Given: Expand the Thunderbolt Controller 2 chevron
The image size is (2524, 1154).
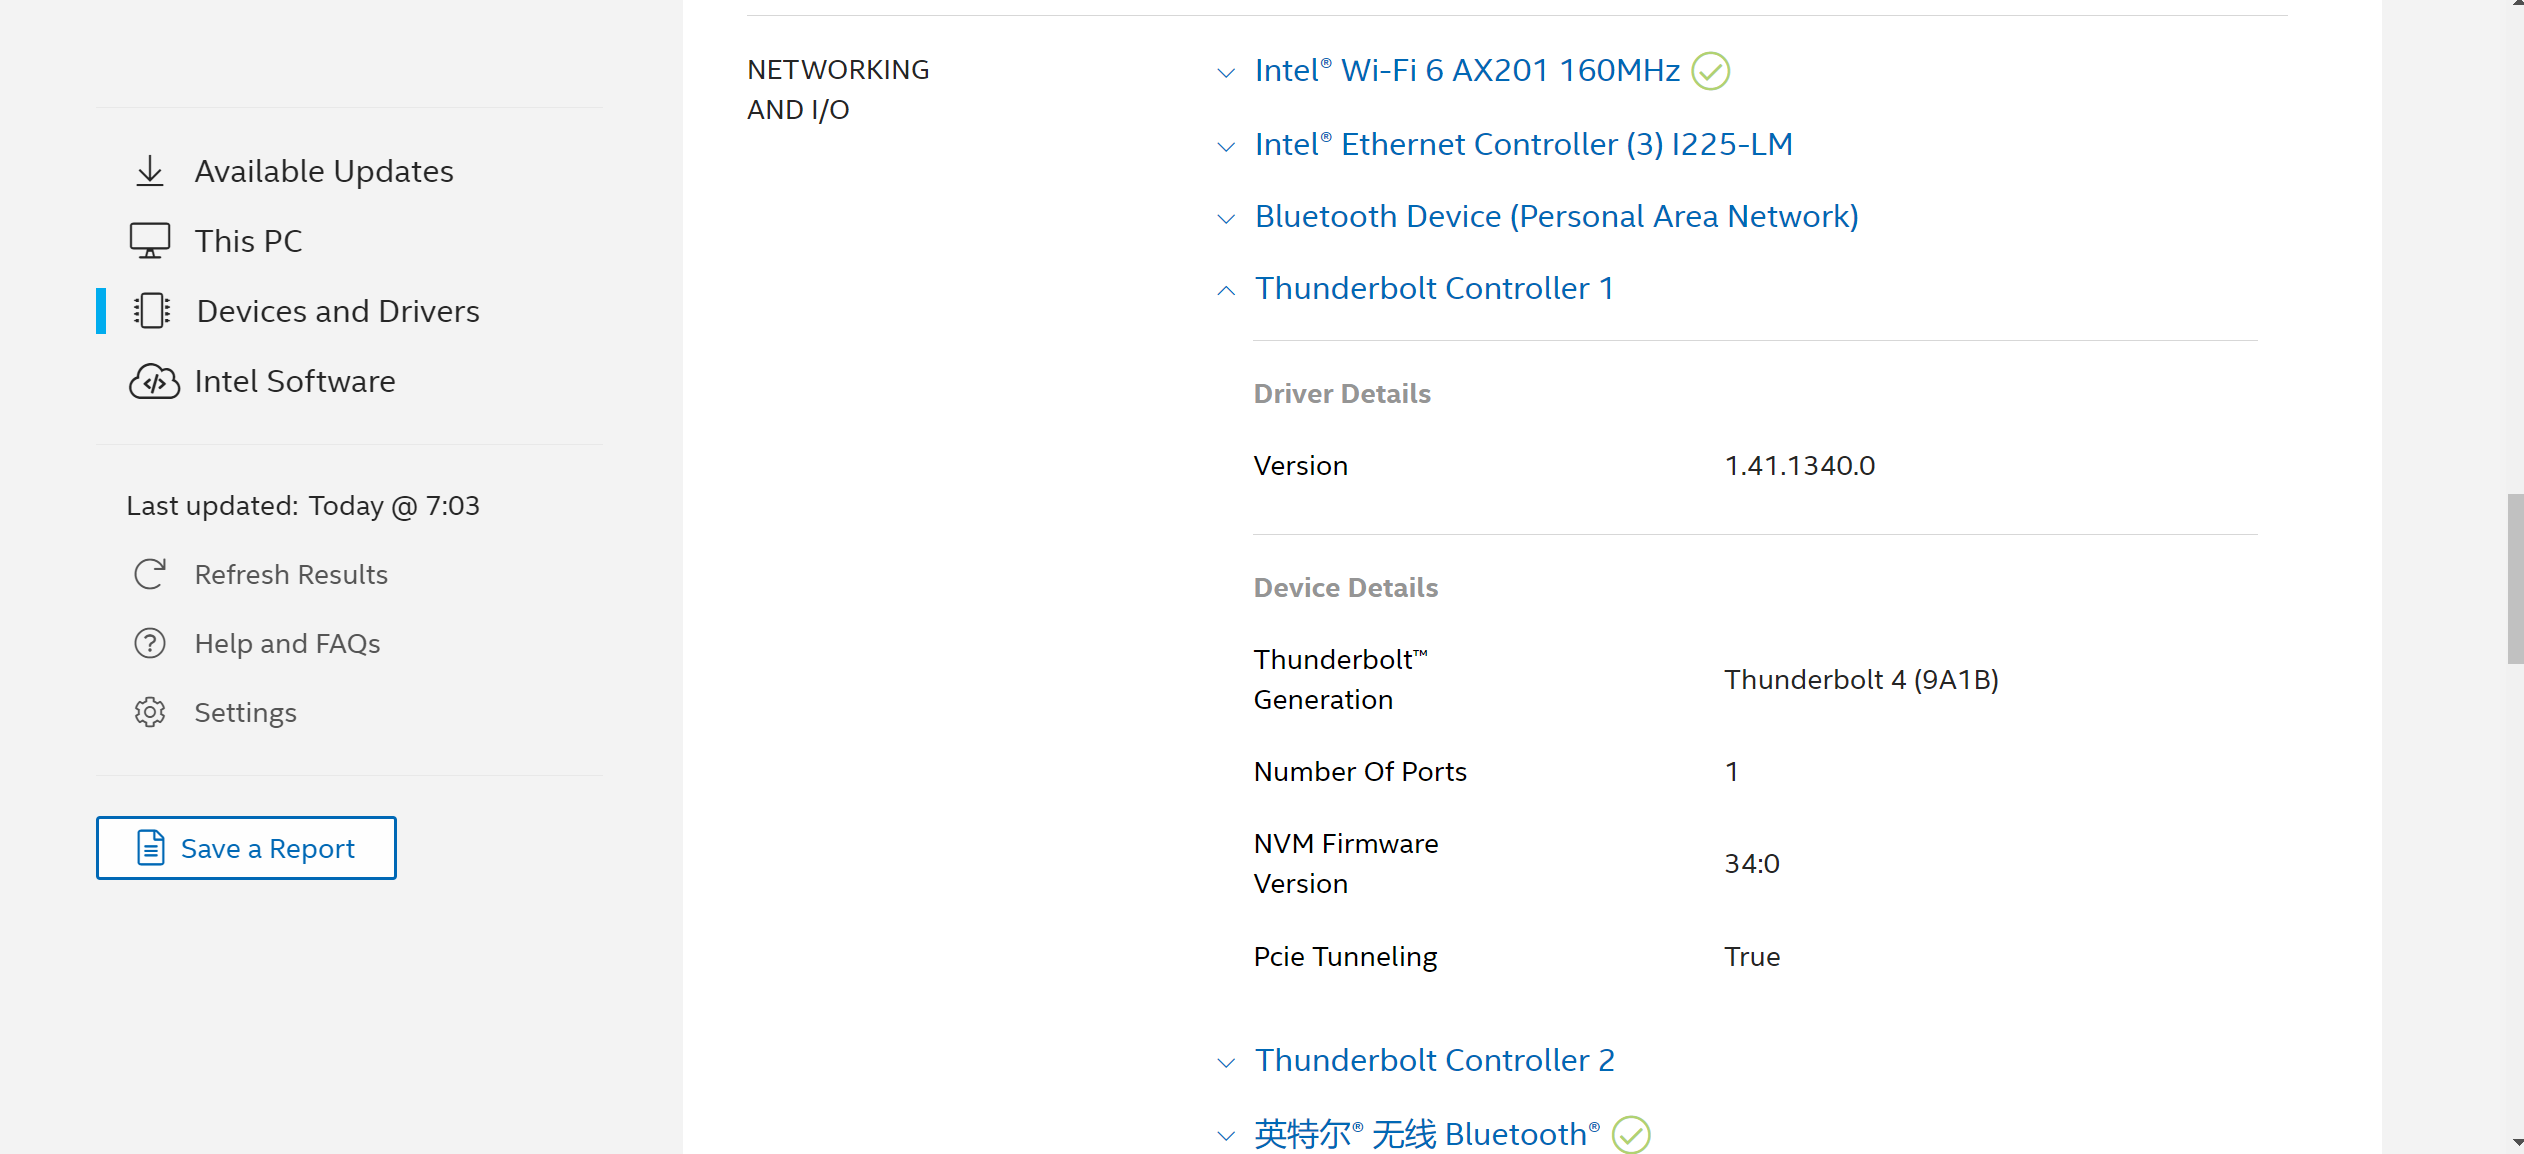Looking at the screenshot, I should [1226, 1062].
